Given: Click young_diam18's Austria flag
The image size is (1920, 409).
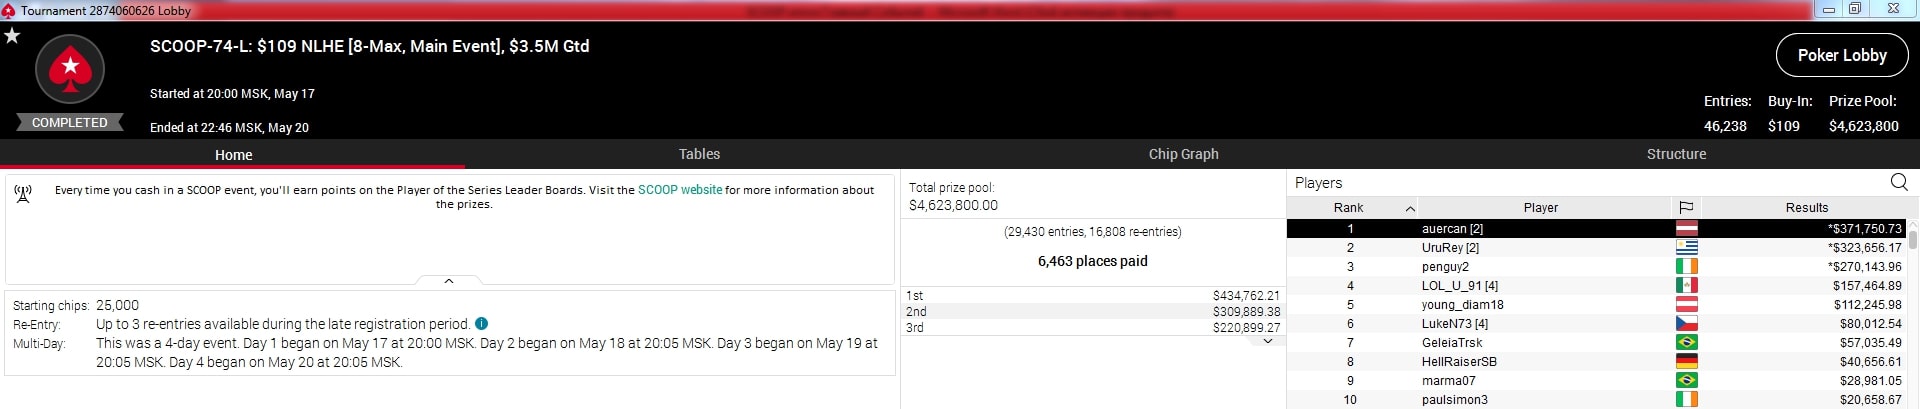Looking at the screenshot, I should pyautogui.click(x=1687, y=305).
